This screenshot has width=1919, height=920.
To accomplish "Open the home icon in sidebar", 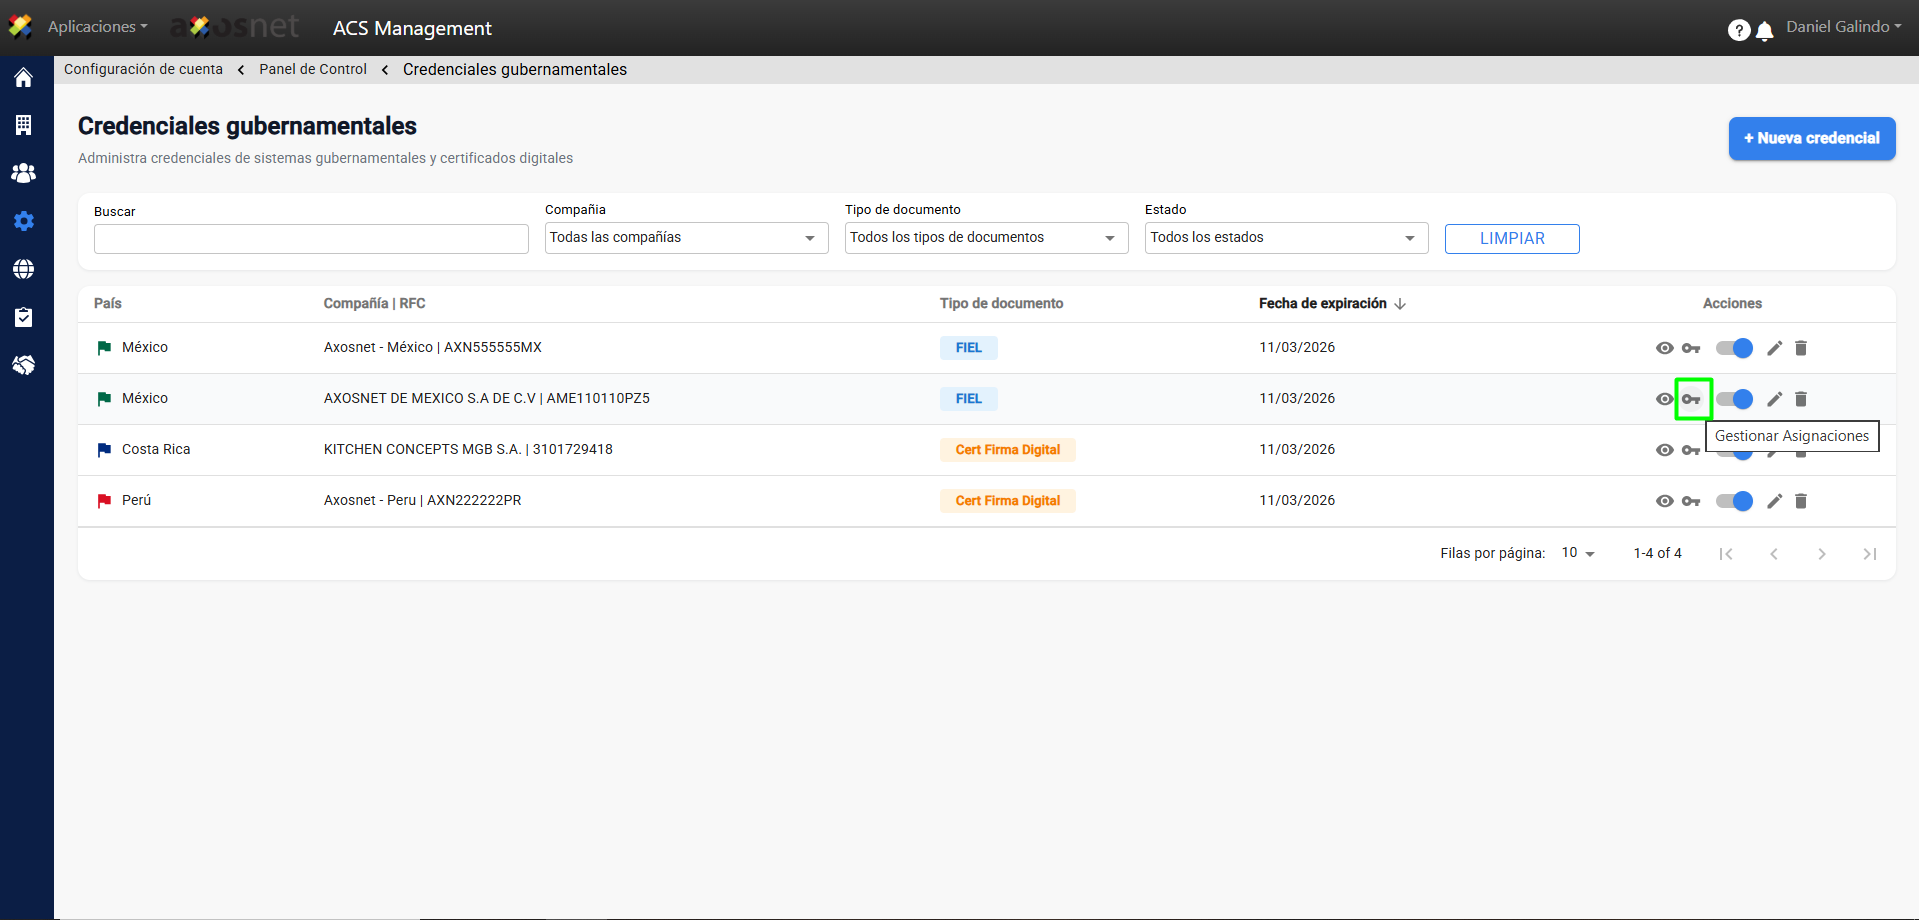I will click(24, 78).
